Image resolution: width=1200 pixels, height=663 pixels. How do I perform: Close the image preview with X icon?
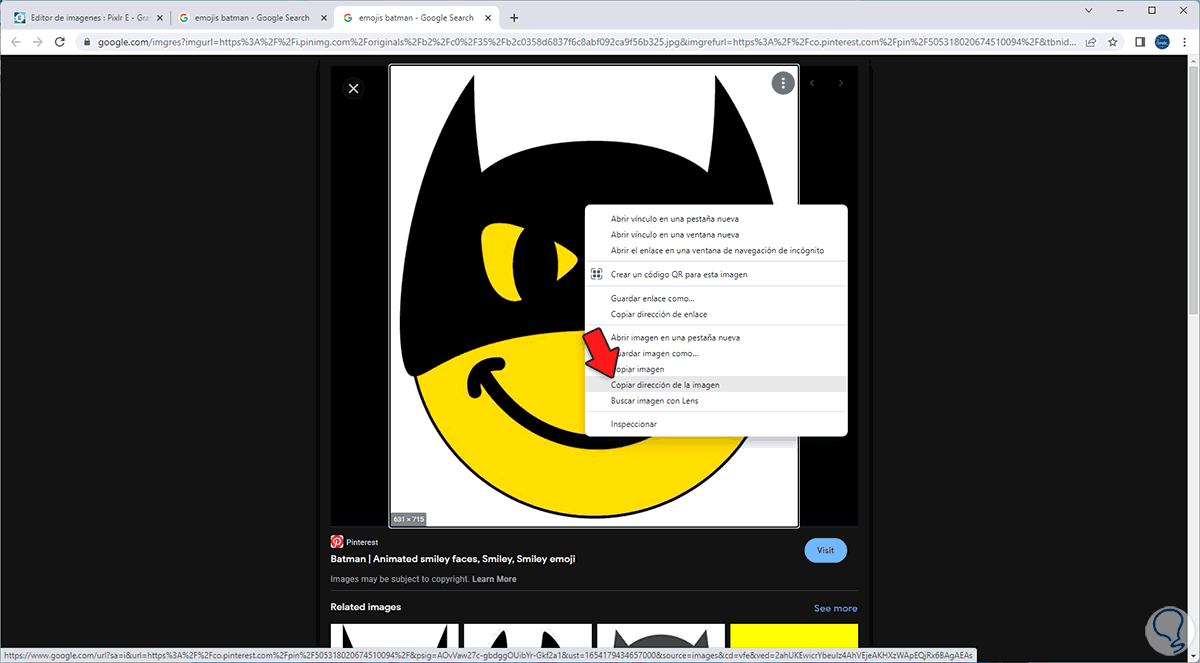click(353, 89)
